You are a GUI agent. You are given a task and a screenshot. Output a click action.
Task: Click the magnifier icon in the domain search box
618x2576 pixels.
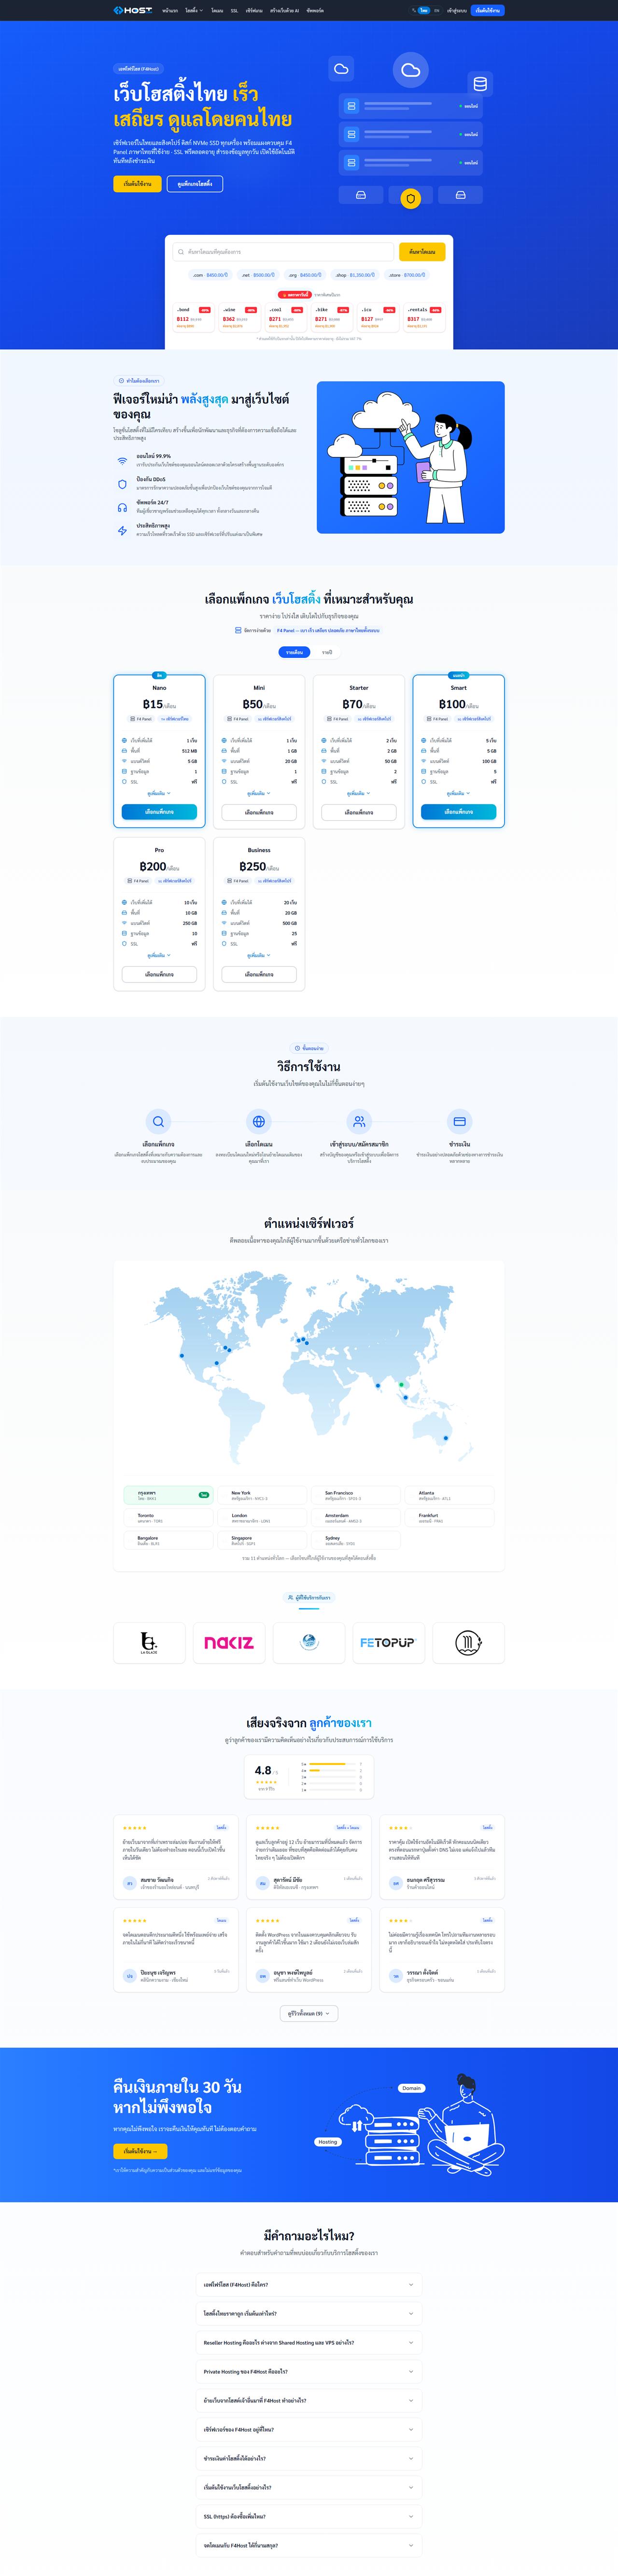click(x=180, y=252)
